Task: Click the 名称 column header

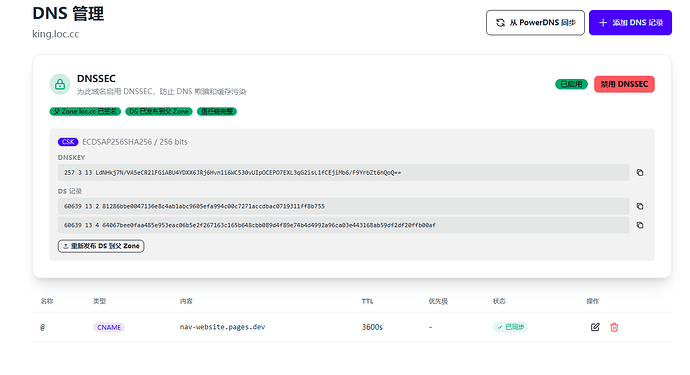Action: pos(47,301)
